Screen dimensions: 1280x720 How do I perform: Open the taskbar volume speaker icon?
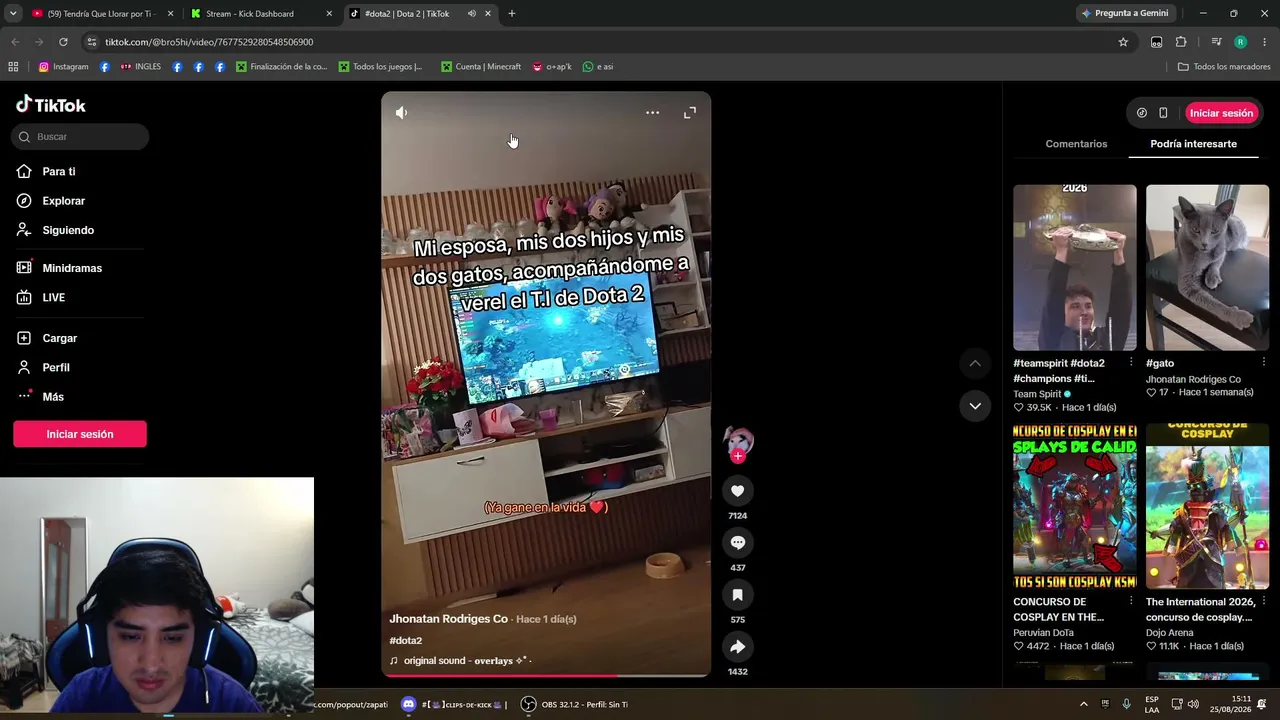[1193, 704]
